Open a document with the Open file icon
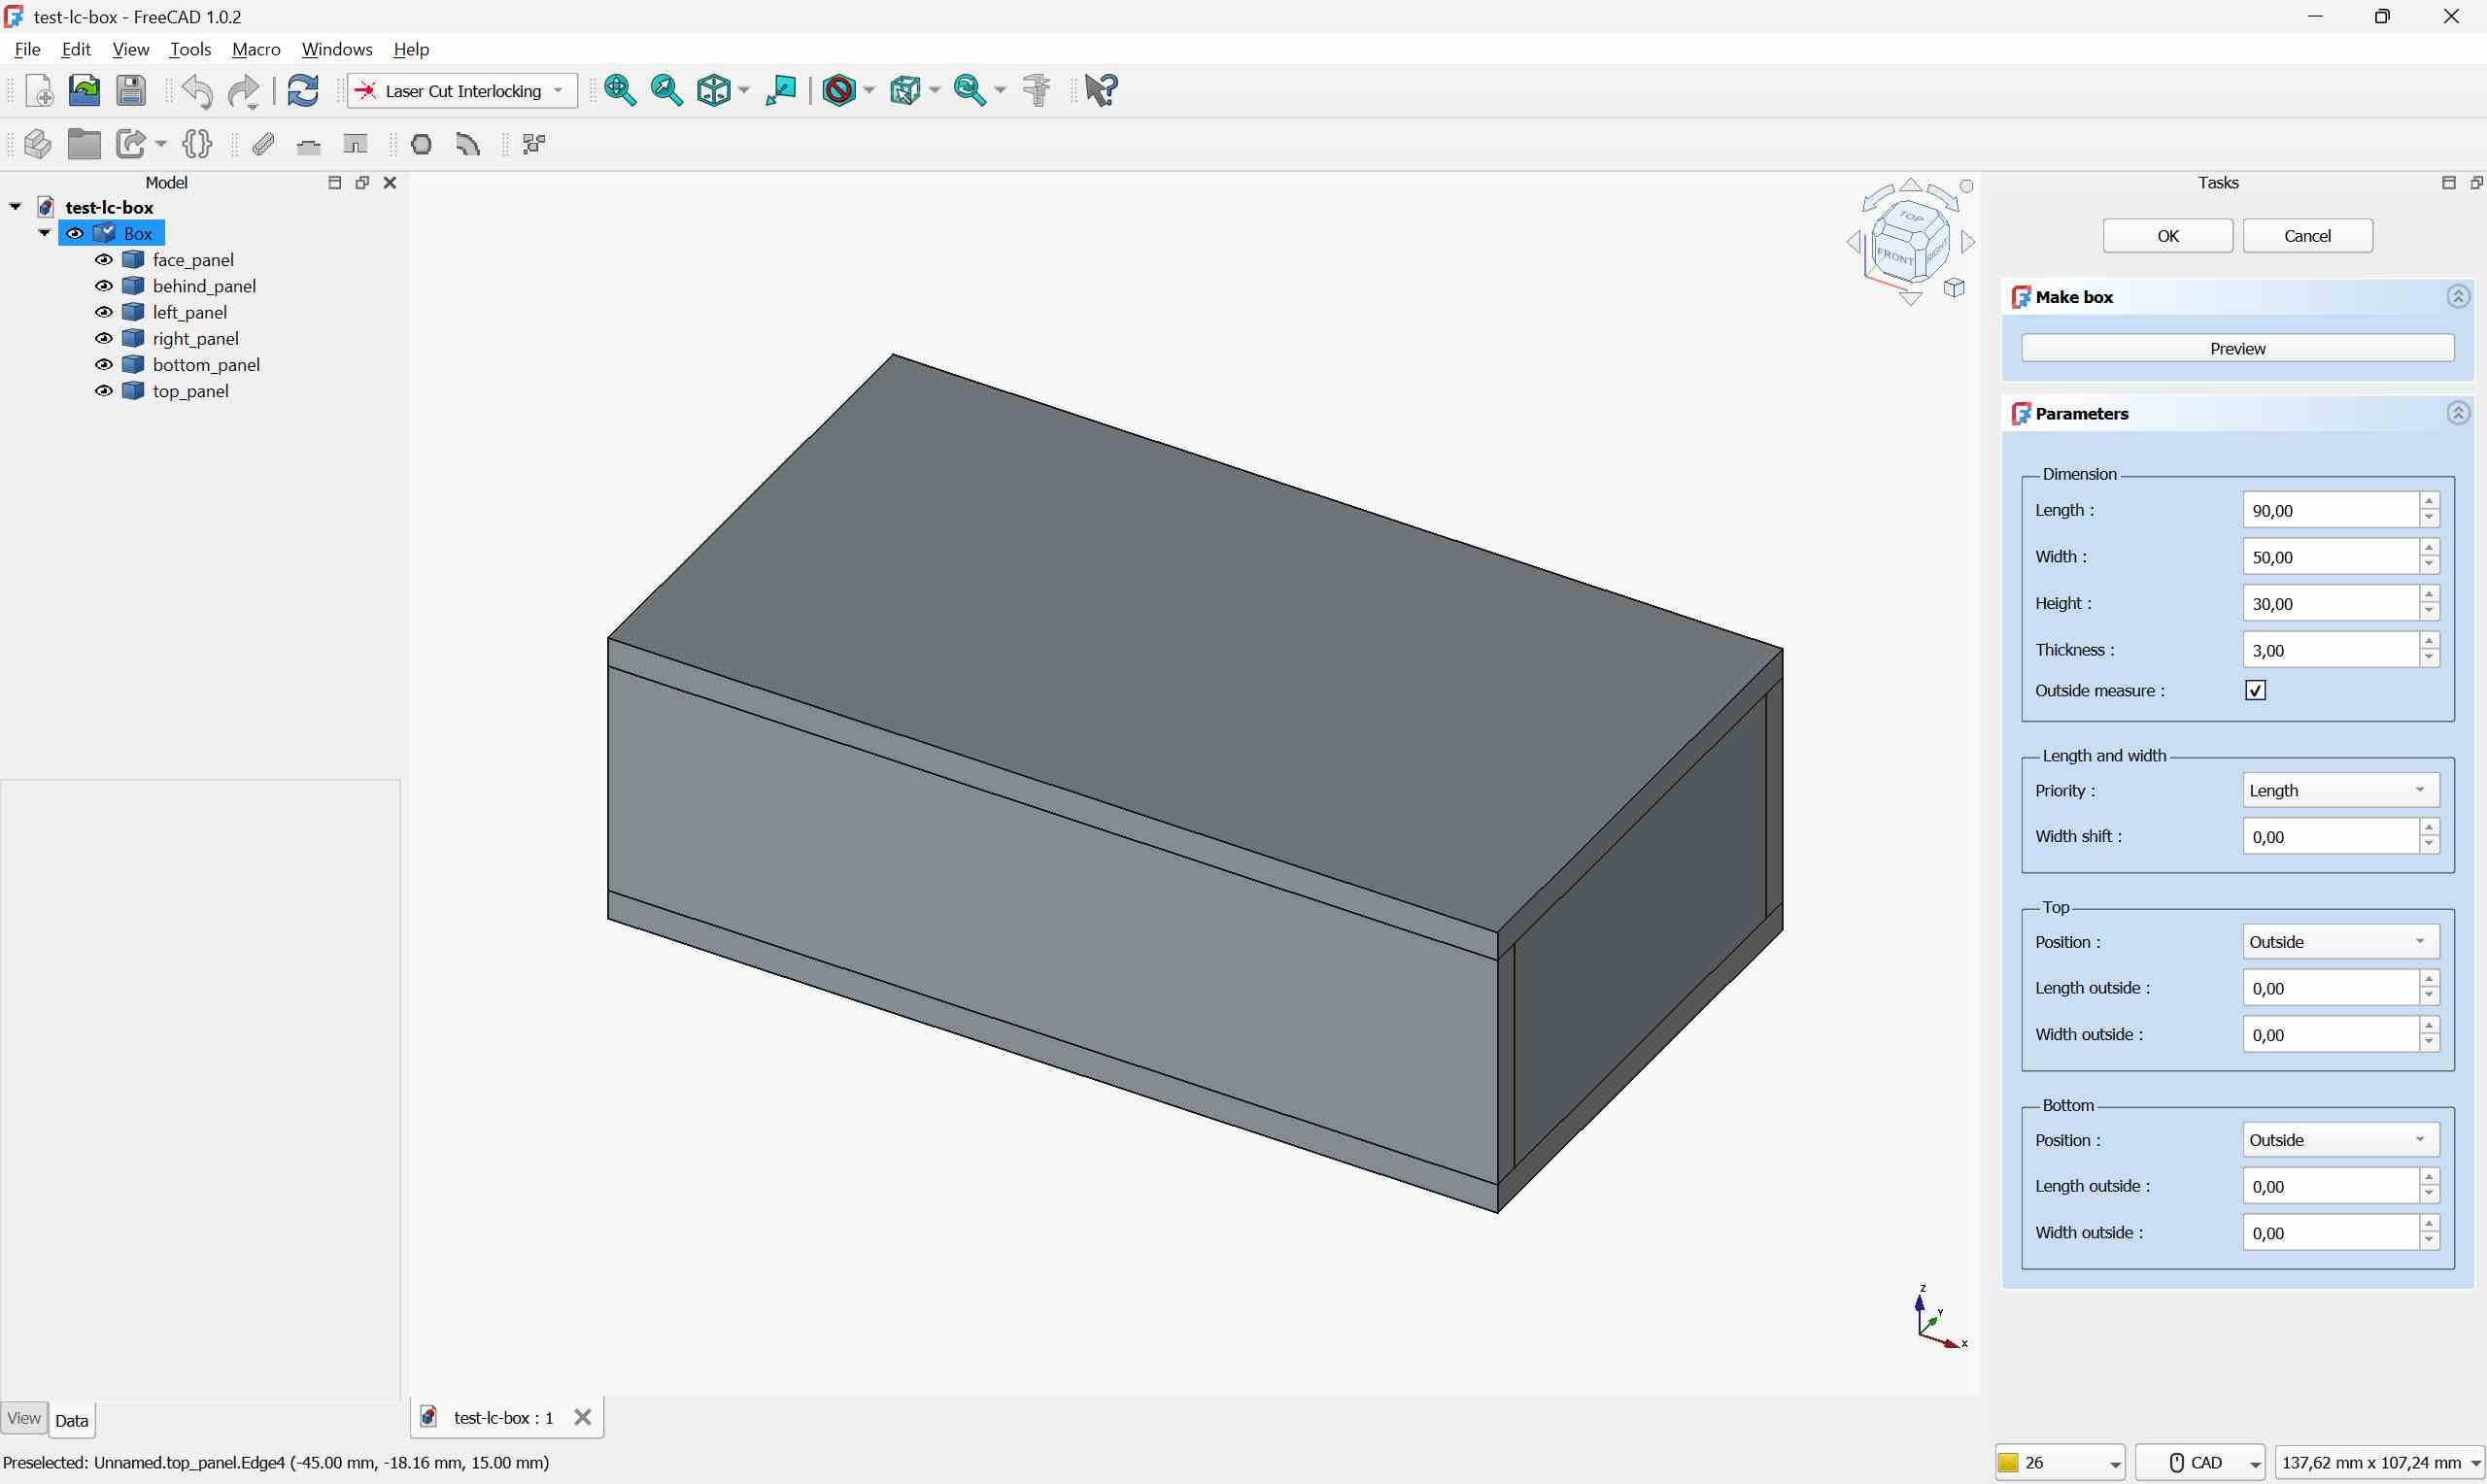The width and height of the screenshot is (2487, 1484). (84, 90)
